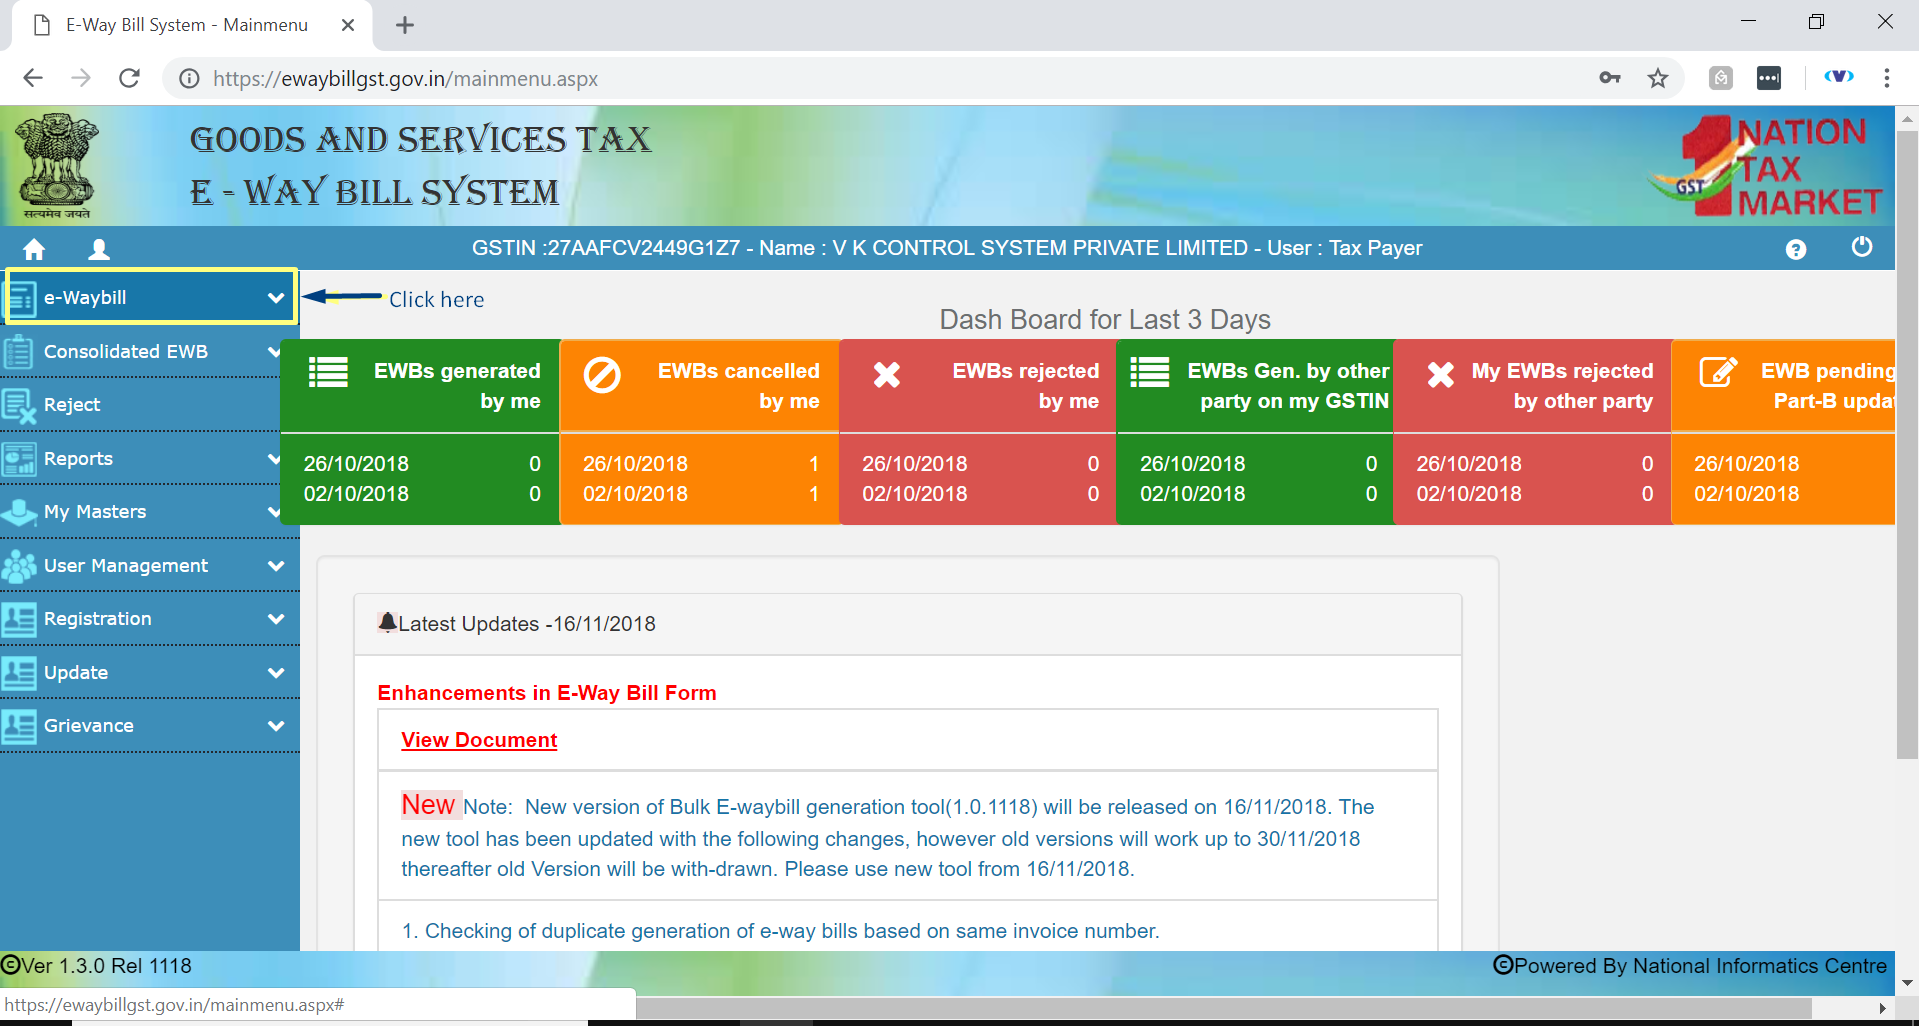Expand the User Management chevron
This screenshot has width=1919, height=1026.
[x=276, y=566]
